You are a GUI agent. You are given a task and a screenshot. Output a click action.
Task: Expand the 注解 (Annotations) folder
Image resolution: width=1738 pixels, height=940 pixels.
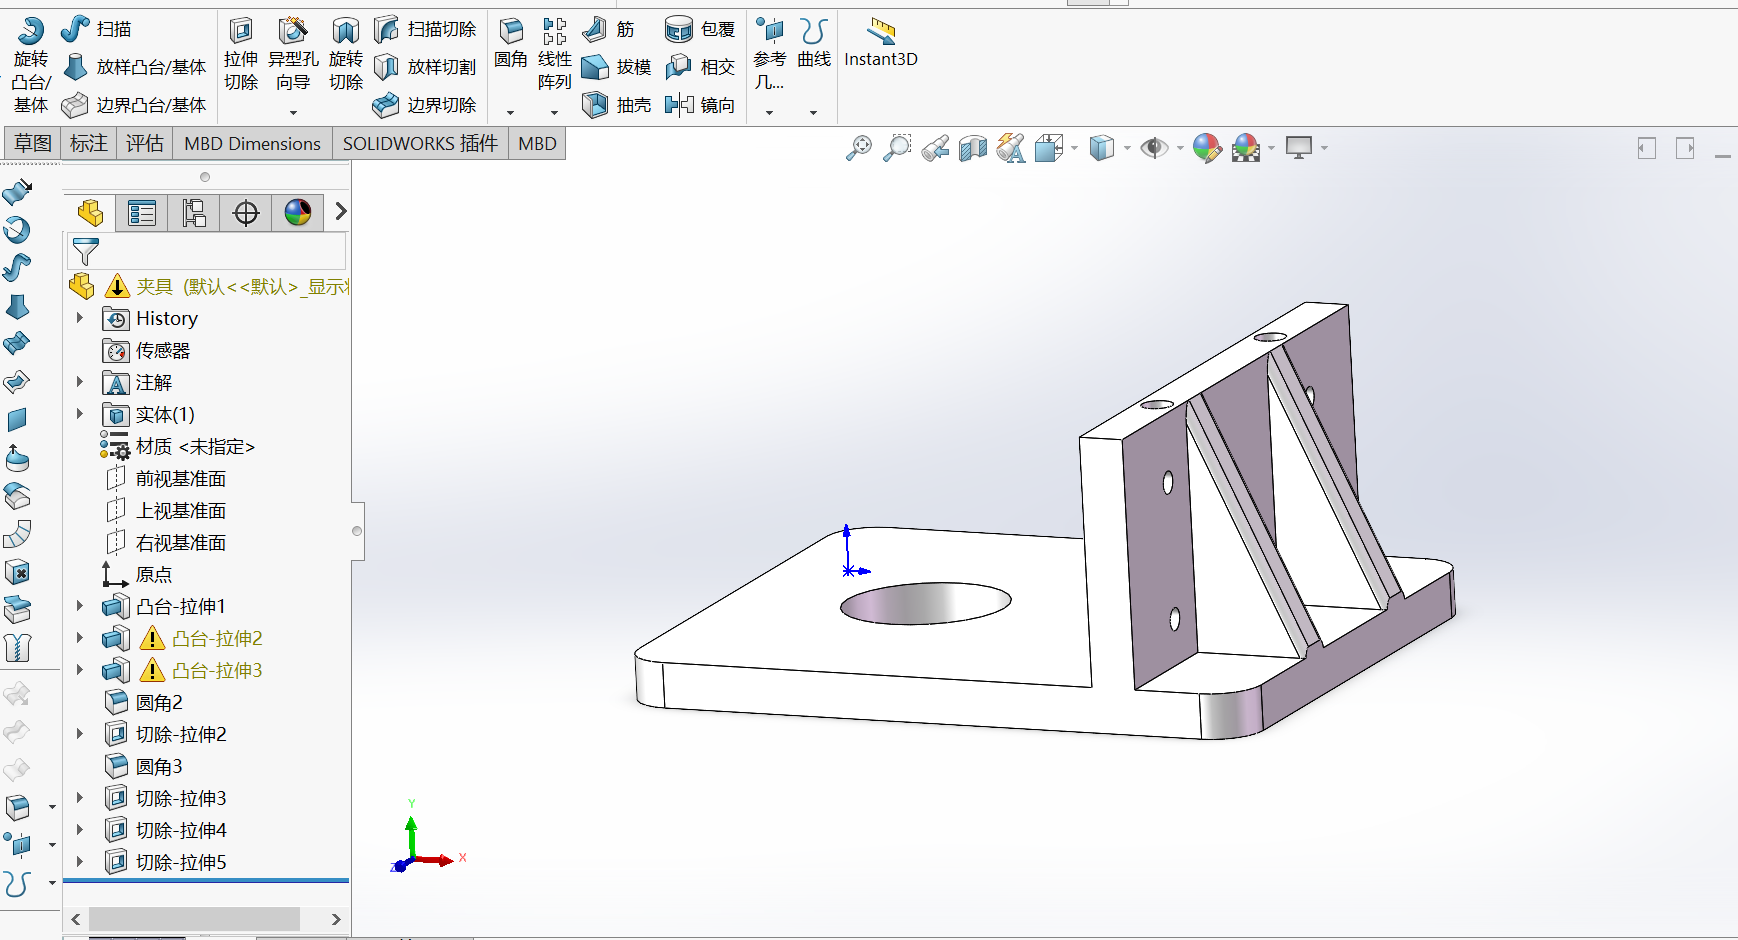[80, 382]
